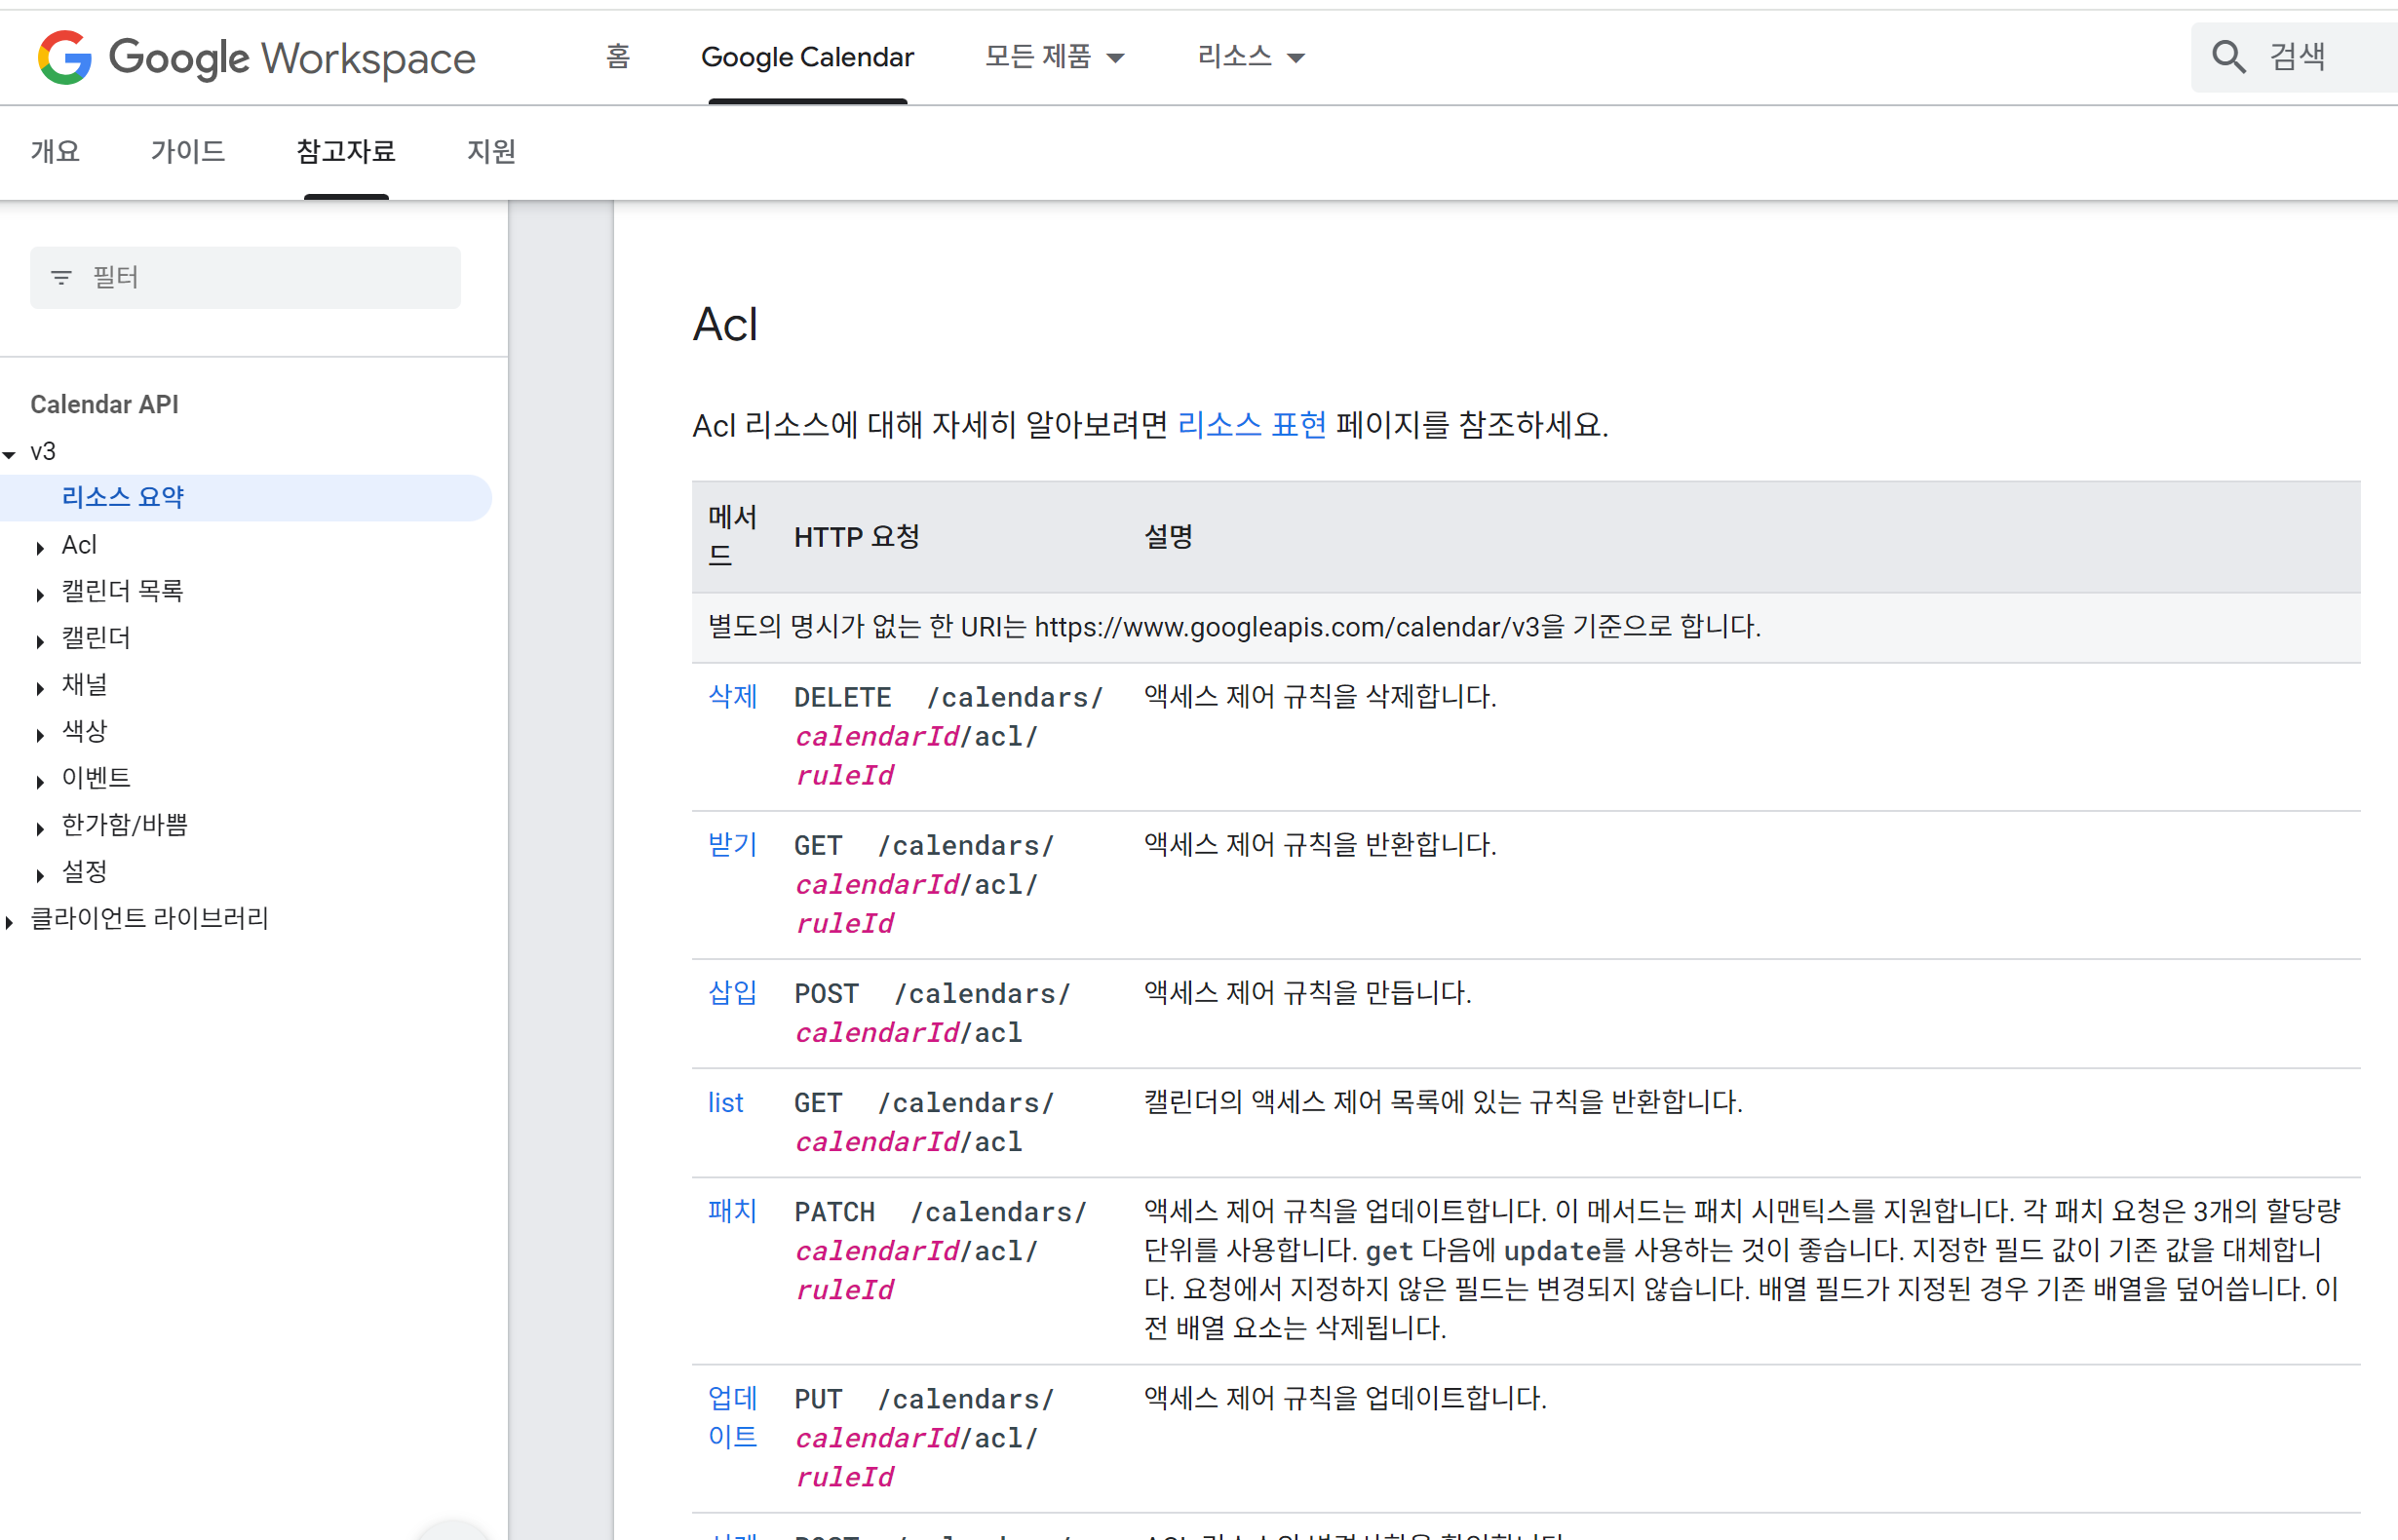This screenshot has width=2398, height=1540.
Task: Collapse the v3 tree node
Action: (x=10, y=453)
